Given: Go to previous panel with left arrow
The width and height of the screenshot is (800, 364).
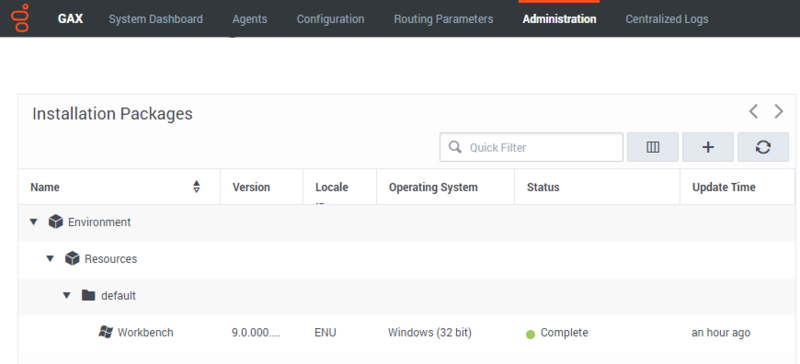Looking at the screenshot, I should pos(753,111).
